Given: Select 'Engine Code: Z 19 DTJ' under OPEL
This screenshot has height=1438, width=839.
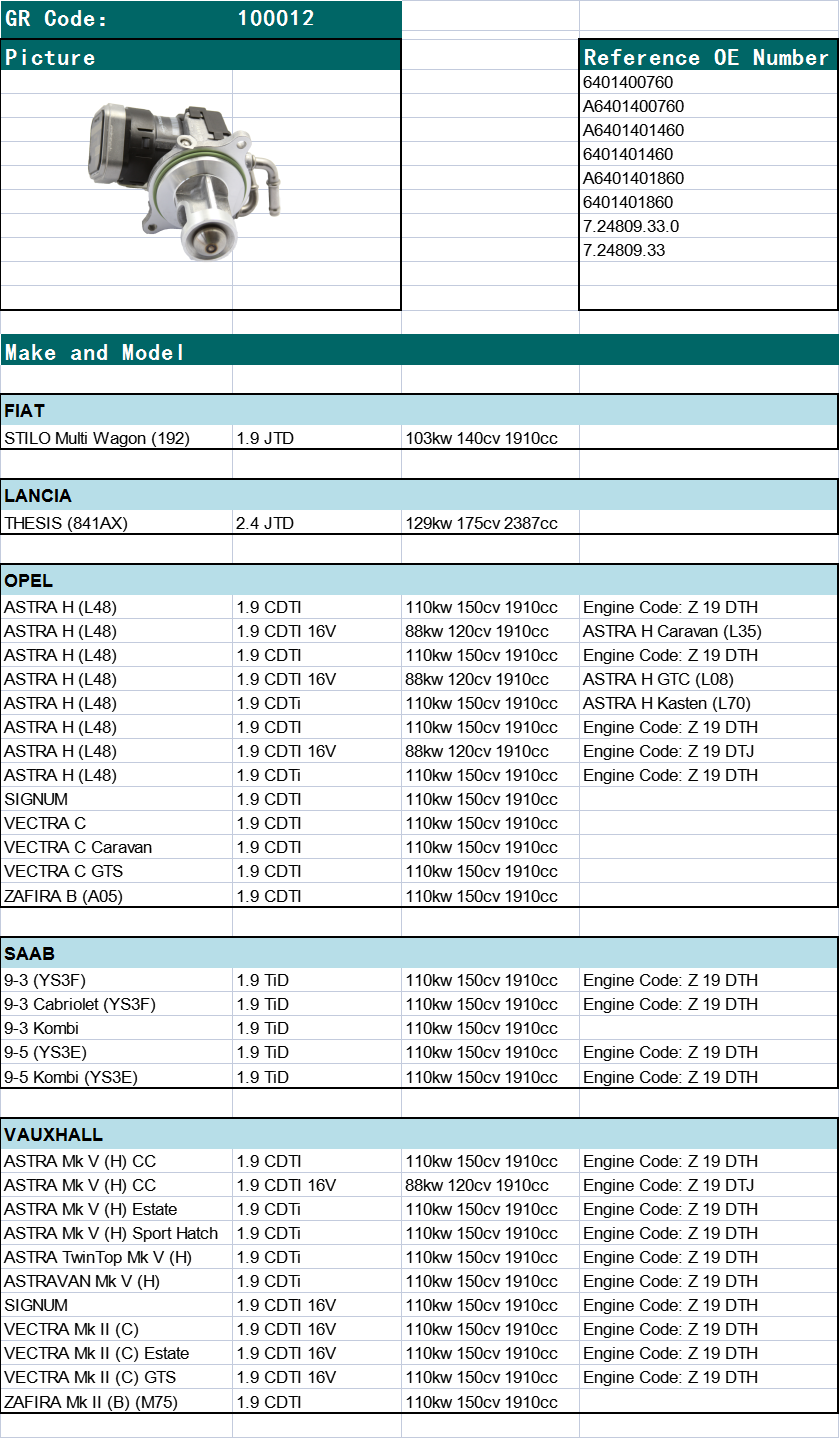Looking at the screenshot, I should 670,751.
